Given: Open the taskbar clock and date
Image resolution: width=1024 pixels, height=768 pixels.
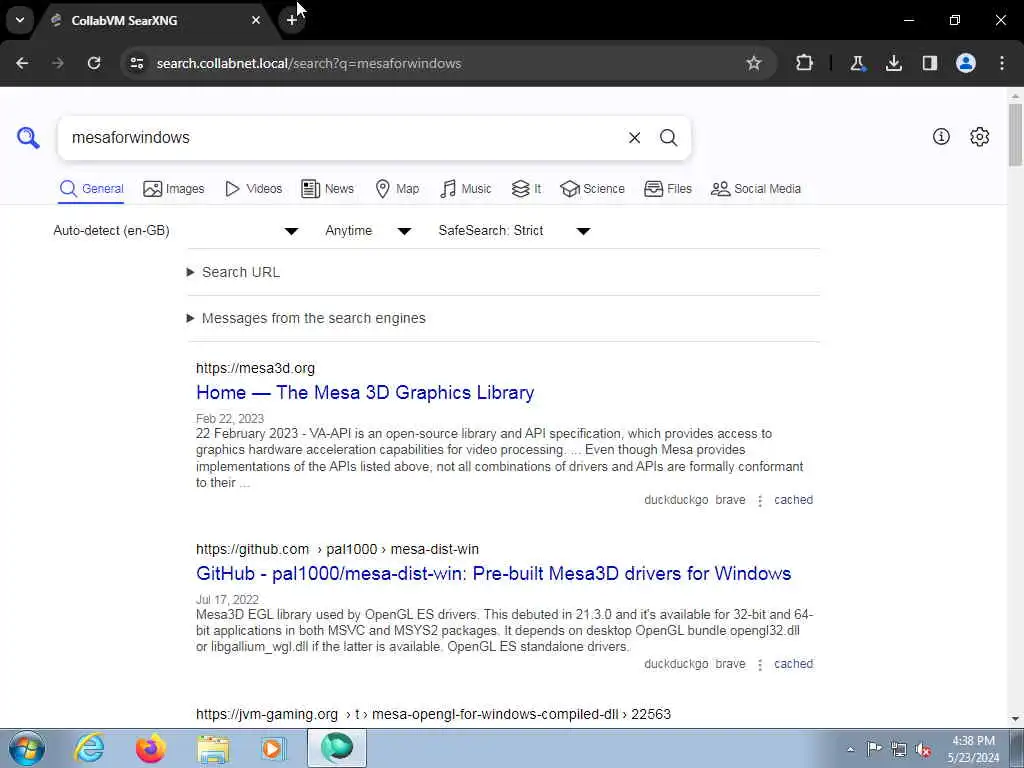Looking at the screenshot, I should 973,749.
